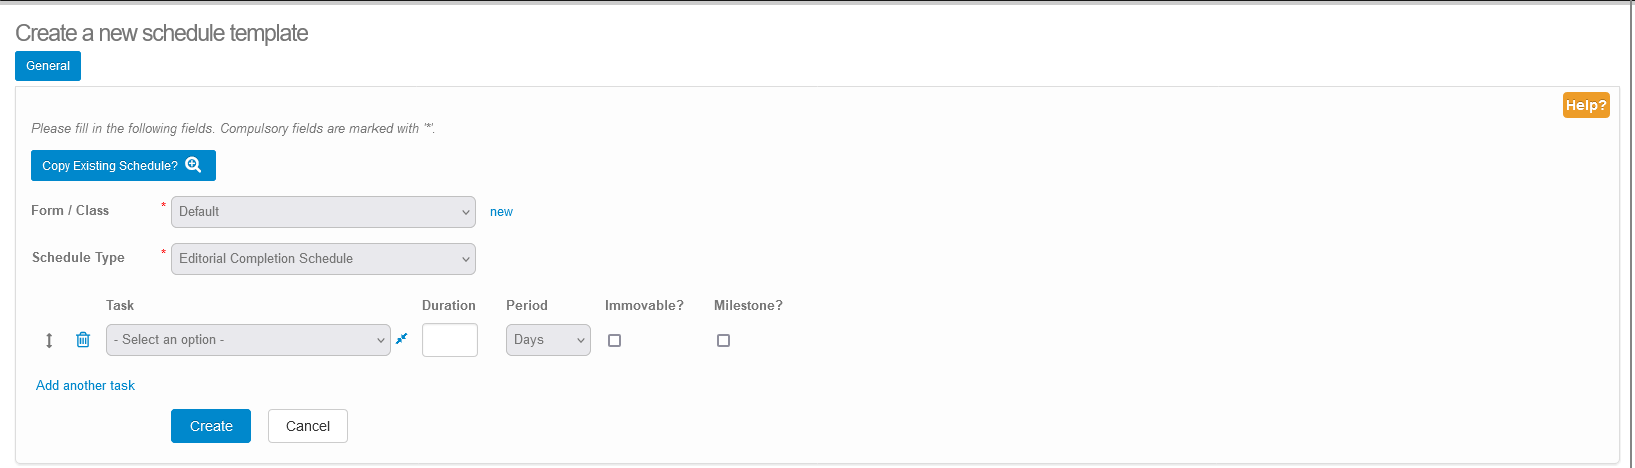This screenshot has width=1635, height=468.
Task: Click the Form / Class field label
Action: point(70,210)
